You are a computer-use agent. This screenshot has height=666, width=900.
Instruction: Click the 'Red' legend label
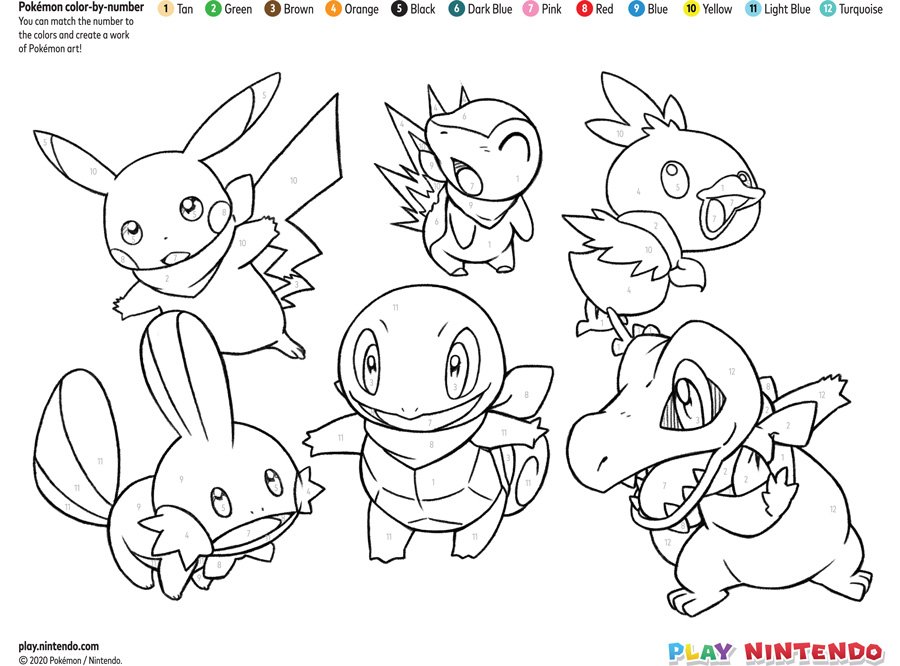[604, 9]
